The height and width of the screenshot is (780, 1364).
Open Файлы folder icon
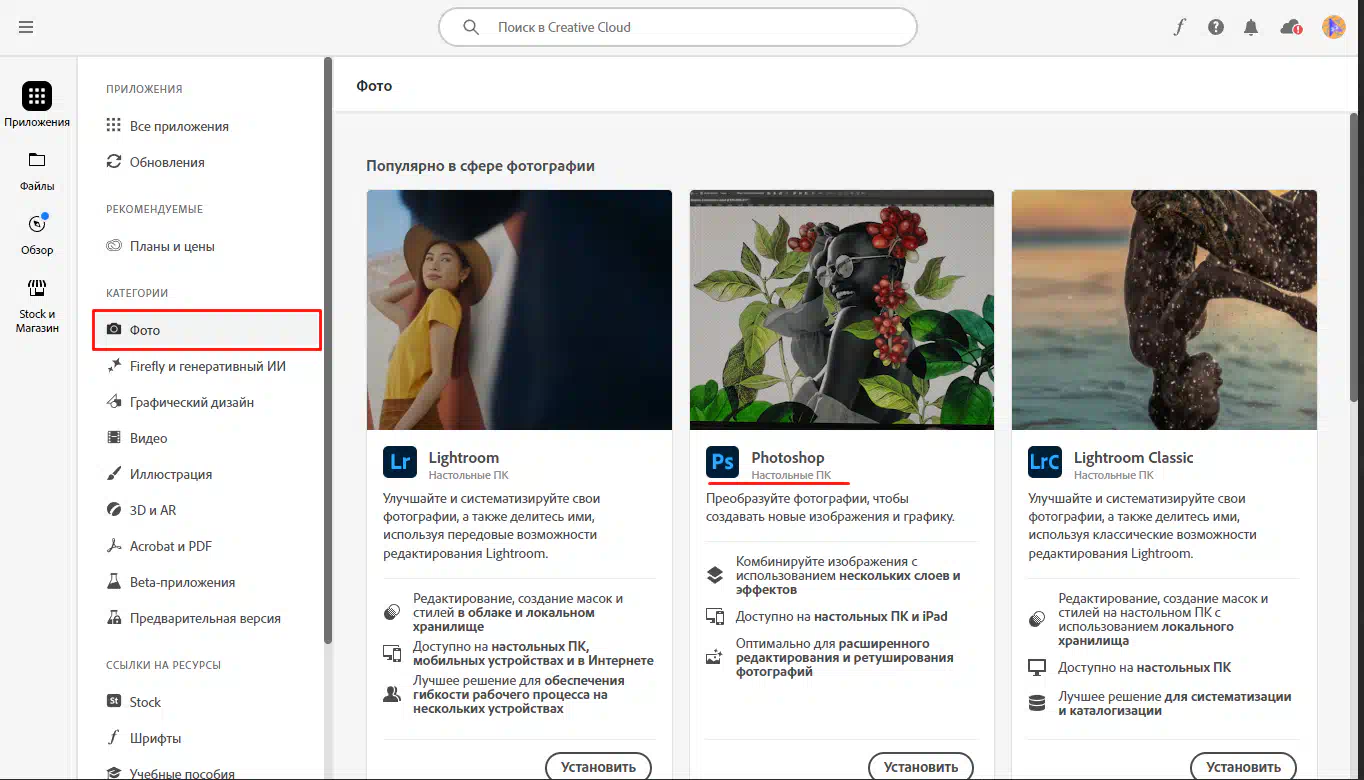[37, 160]
